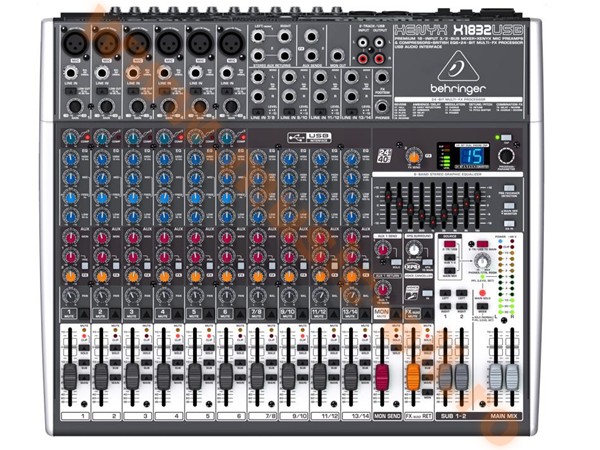
Task: Click the PHONES headphone jack
Action: [382, 106]
